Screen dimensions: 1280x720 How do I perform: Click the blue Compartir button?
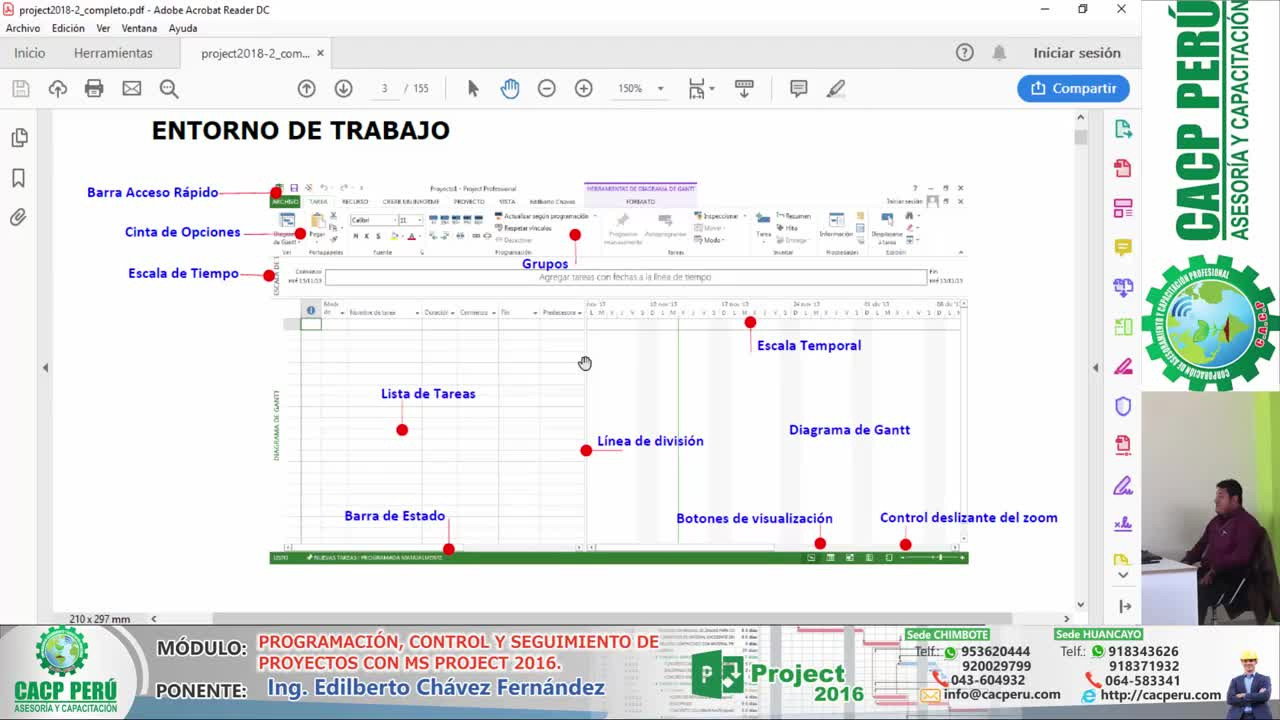(x=1073, y=88)
